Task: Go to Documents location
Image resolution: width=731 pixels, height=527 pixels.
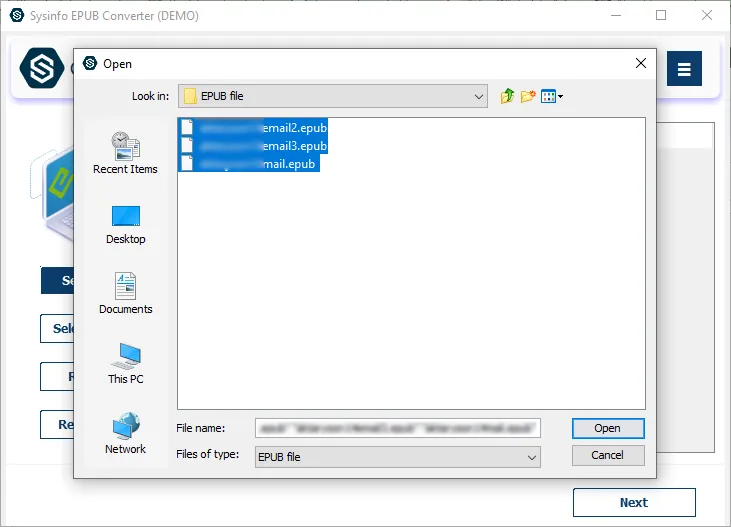Action: (125, 293)
